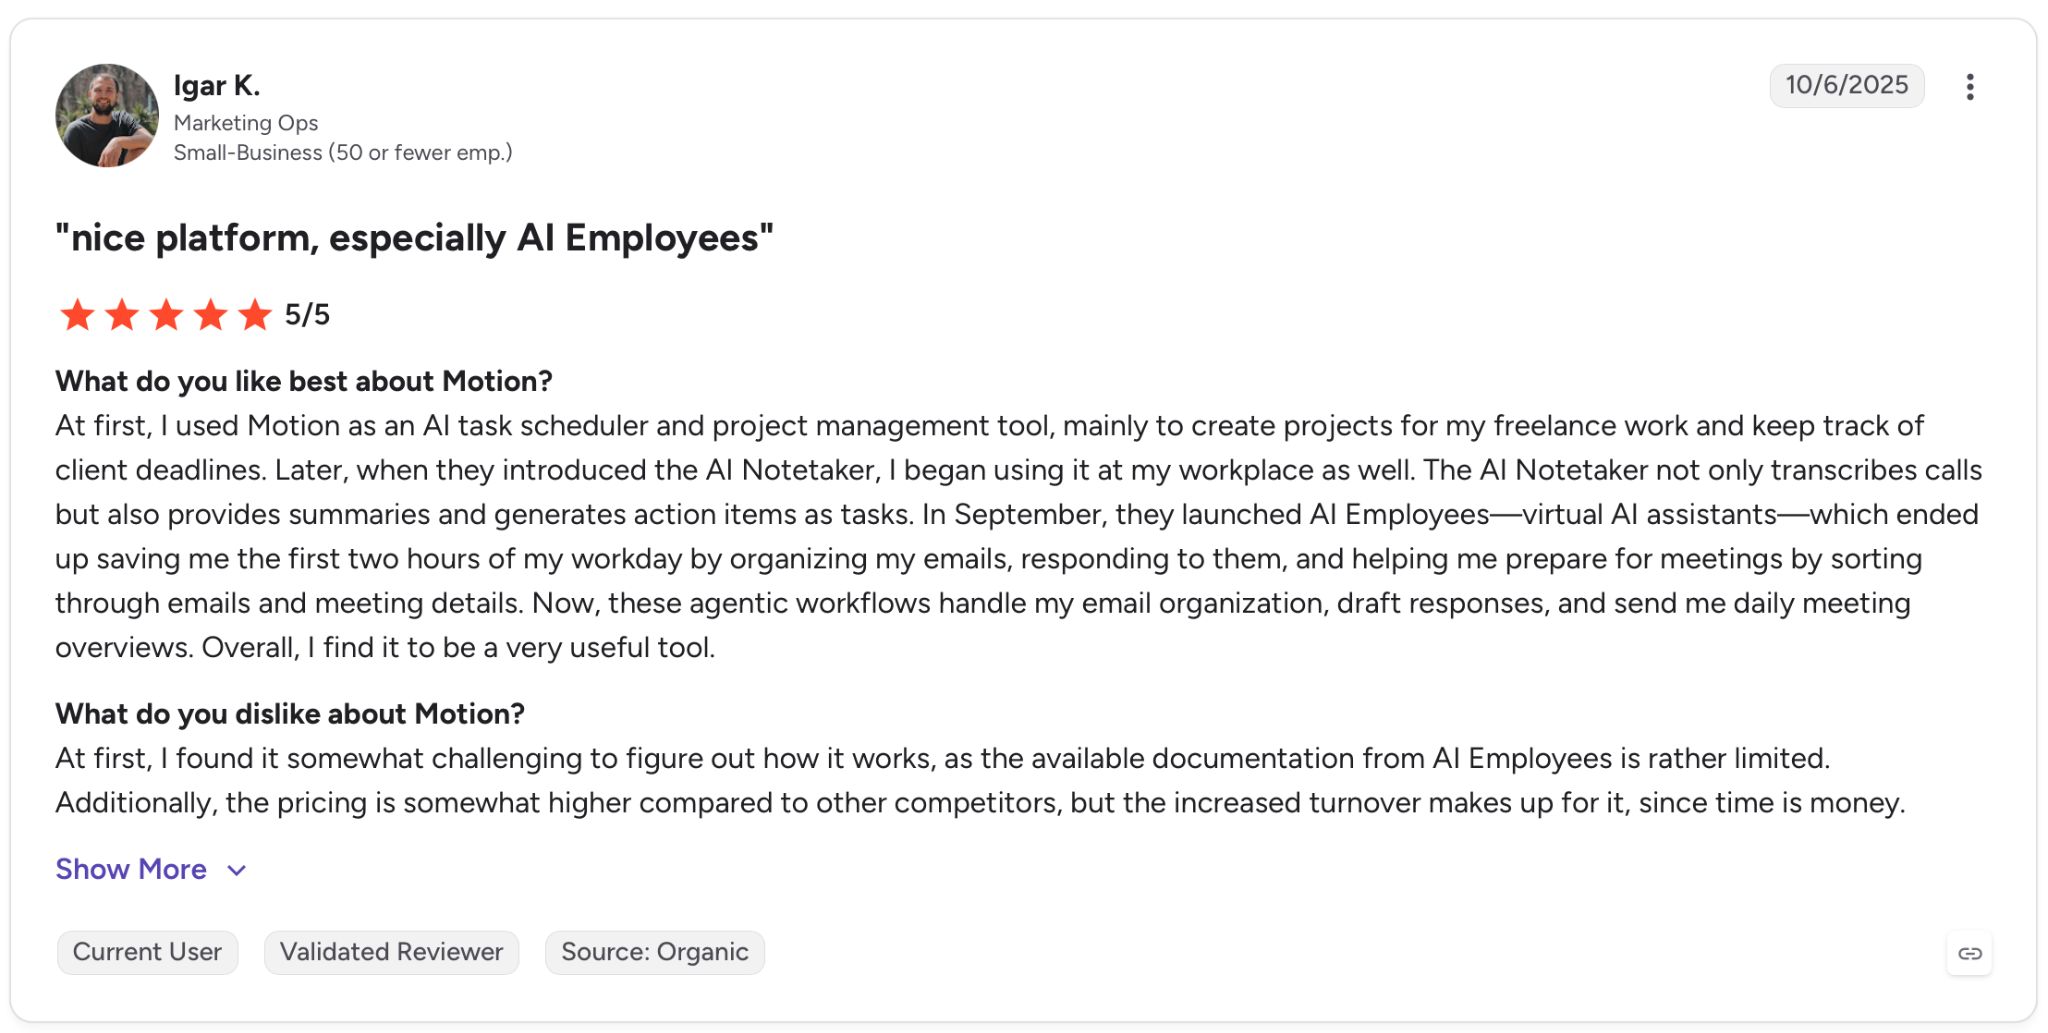Click the 10/6/2025 date badge
The image size is (2048, 1033).
point(1847,85)
